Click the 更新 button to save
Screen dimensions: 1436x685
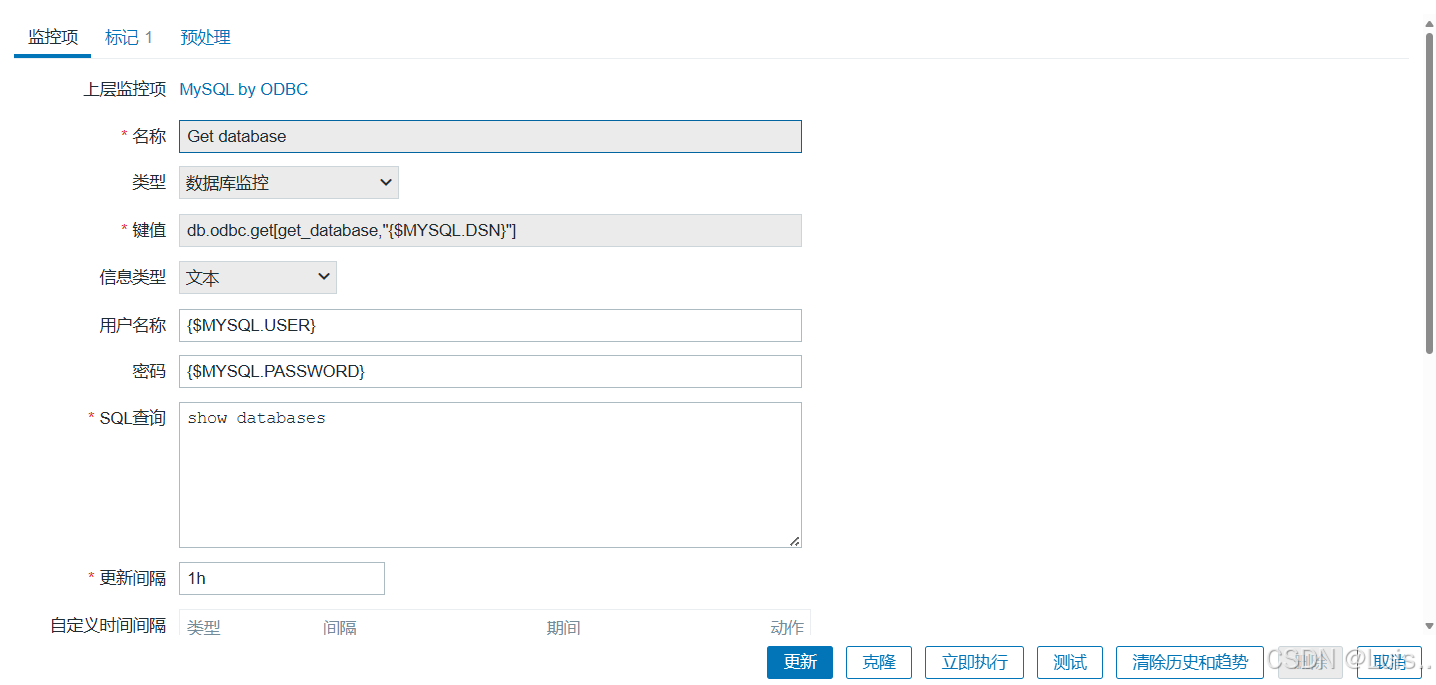[x=799, y=662]
